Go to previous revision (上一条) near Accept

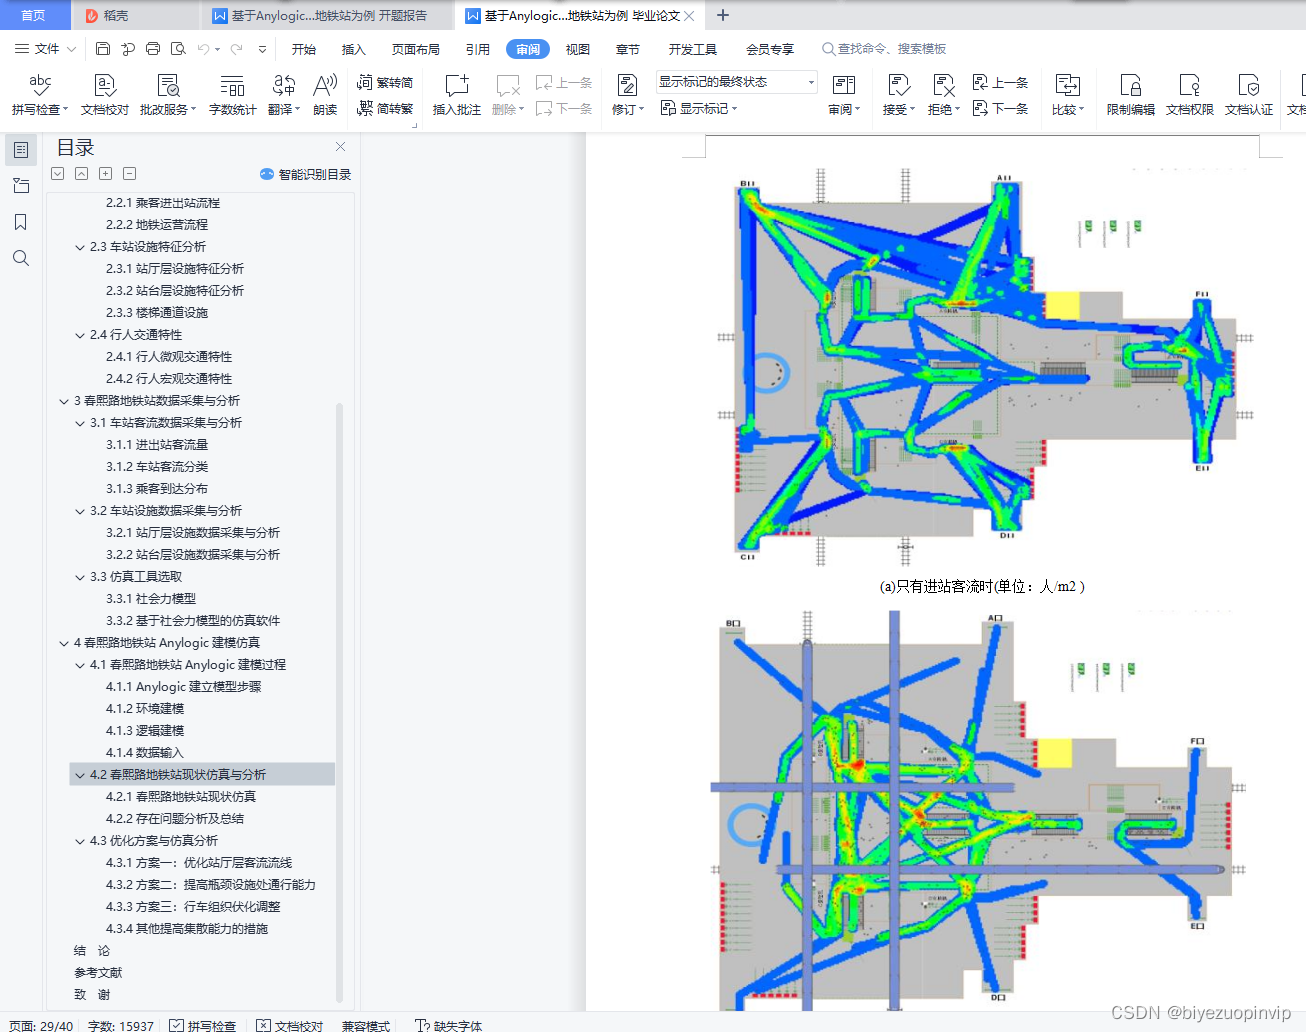(x=1000, y=82)
